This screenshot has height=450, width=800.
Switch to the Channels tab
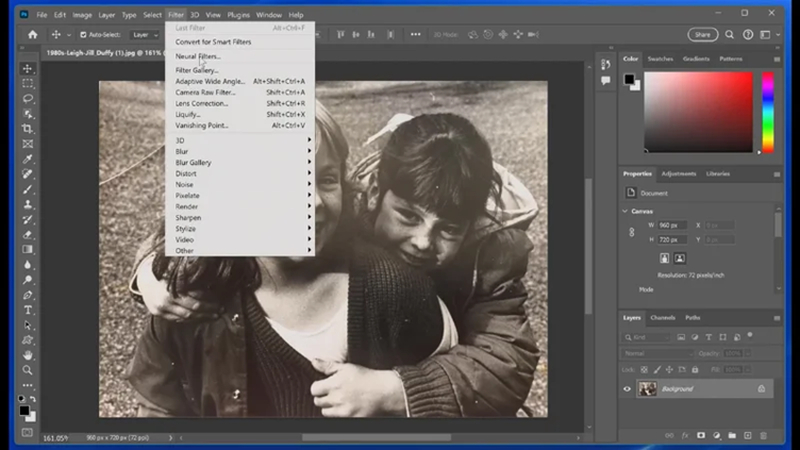click(662, 318)
